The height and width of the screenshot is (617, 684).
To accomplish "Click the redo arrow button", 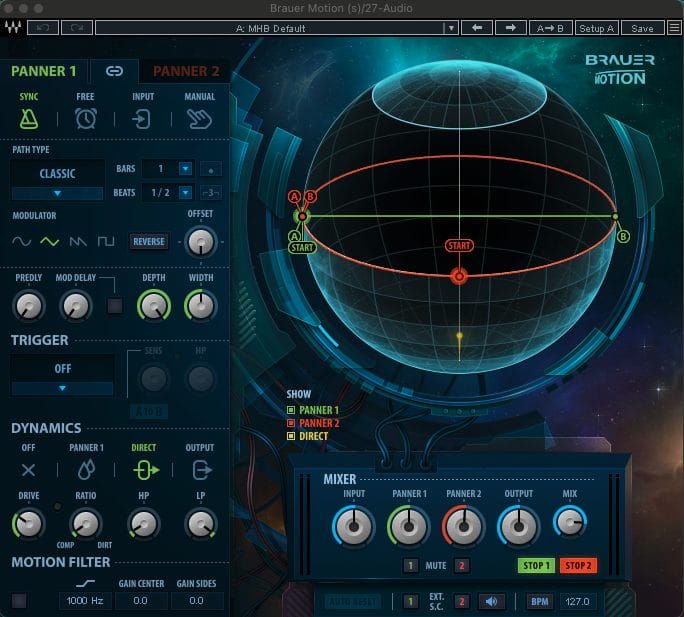I will click(77, 28).
